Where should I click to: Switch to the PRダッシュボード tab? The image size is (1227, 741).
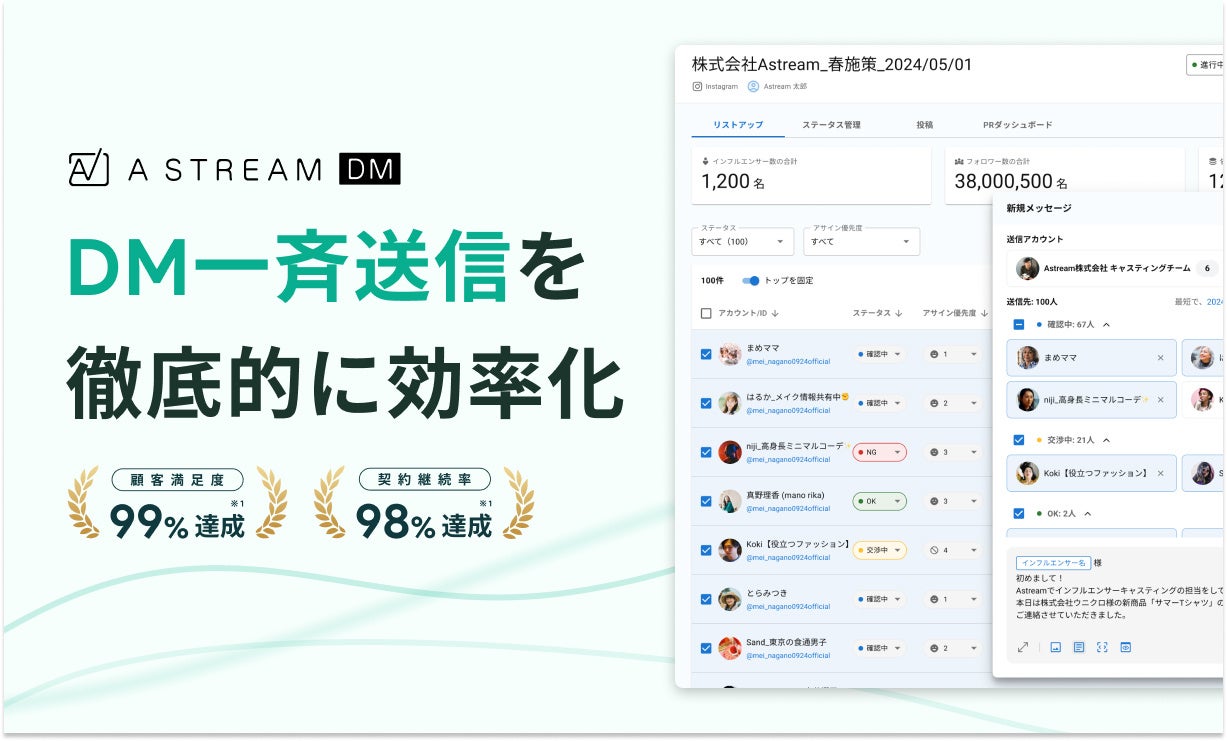coord(1017,125)
